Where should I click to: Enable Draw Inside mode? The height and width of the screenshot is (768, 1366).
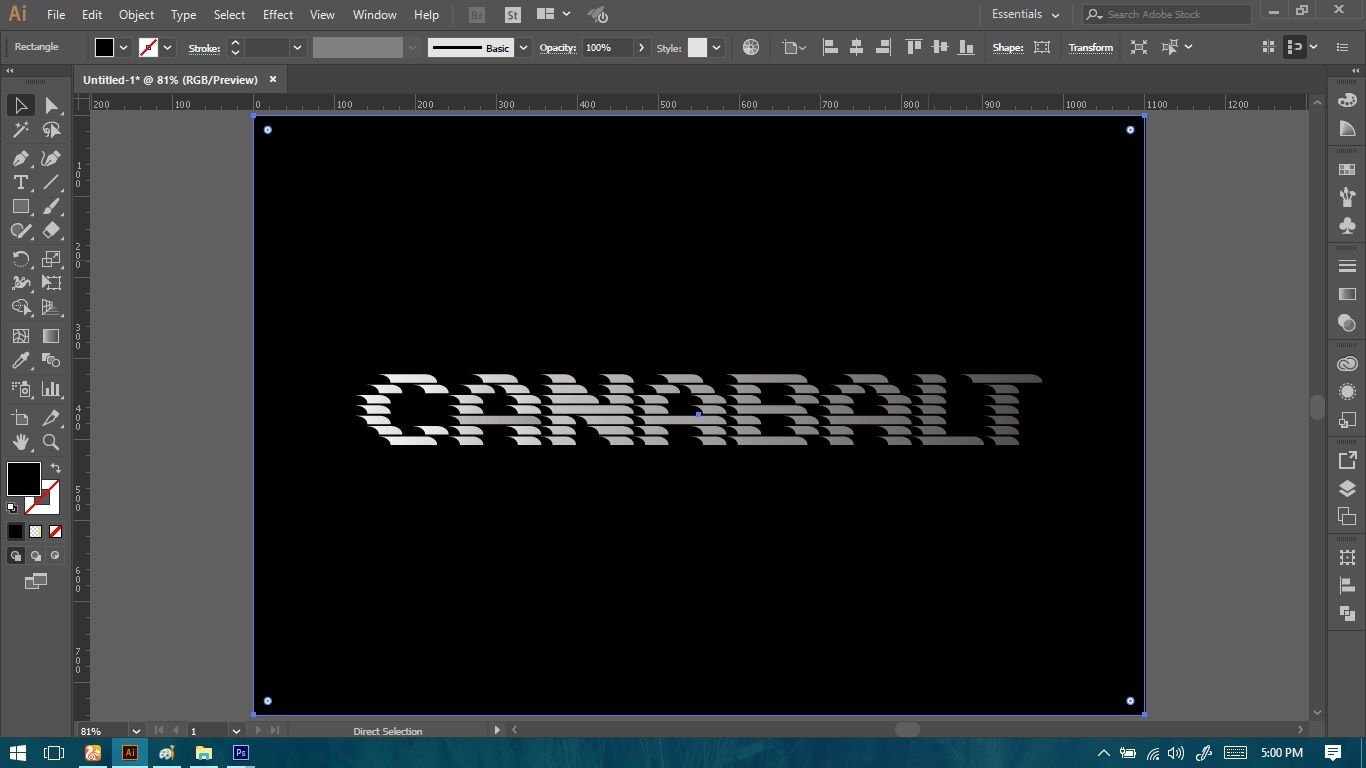(55, 556)
